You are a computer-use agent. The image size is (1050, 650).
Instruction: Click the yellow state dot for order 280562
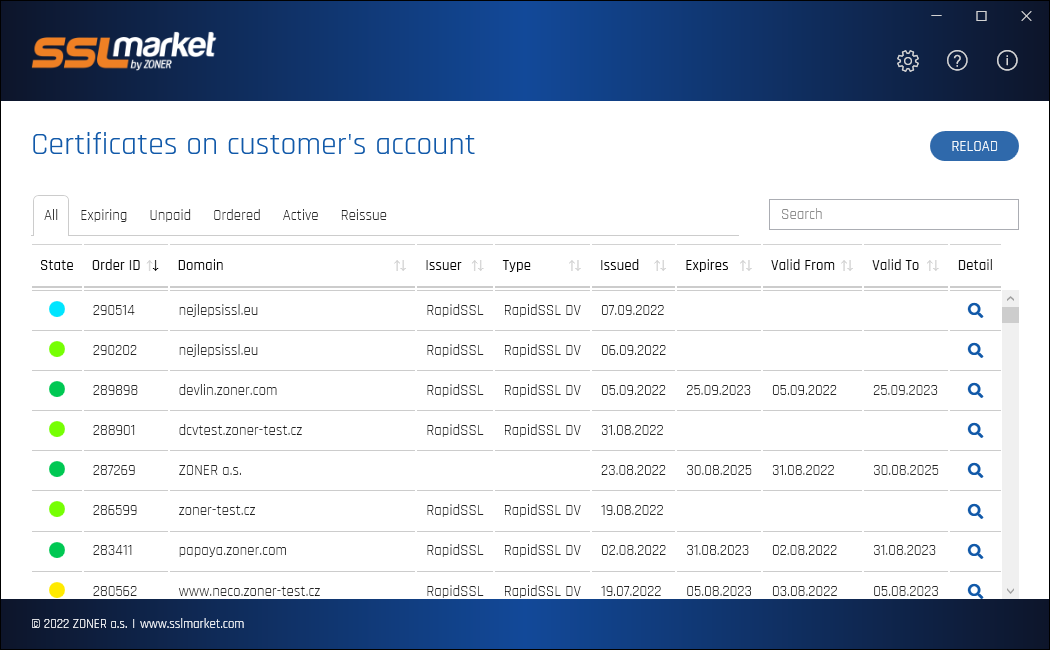(57, 590)
